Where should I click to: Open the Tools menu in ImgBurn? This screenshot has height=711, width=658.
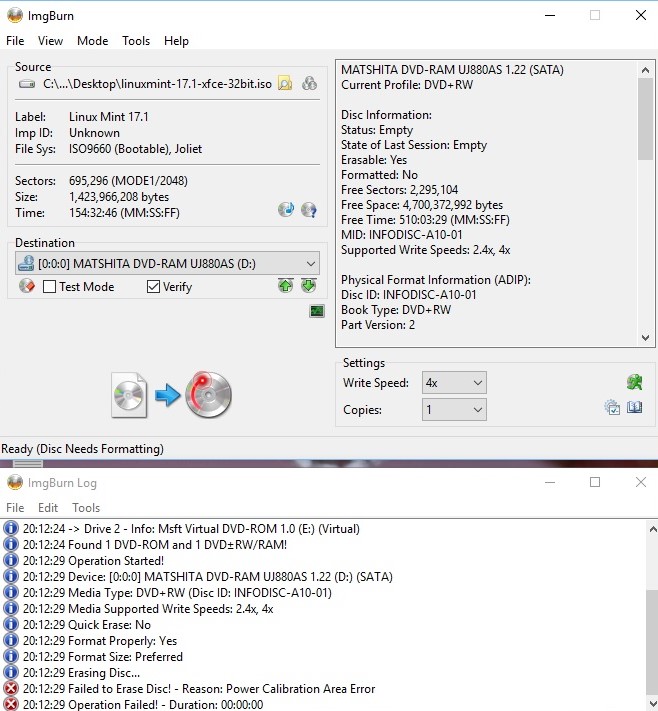point(136,41)
